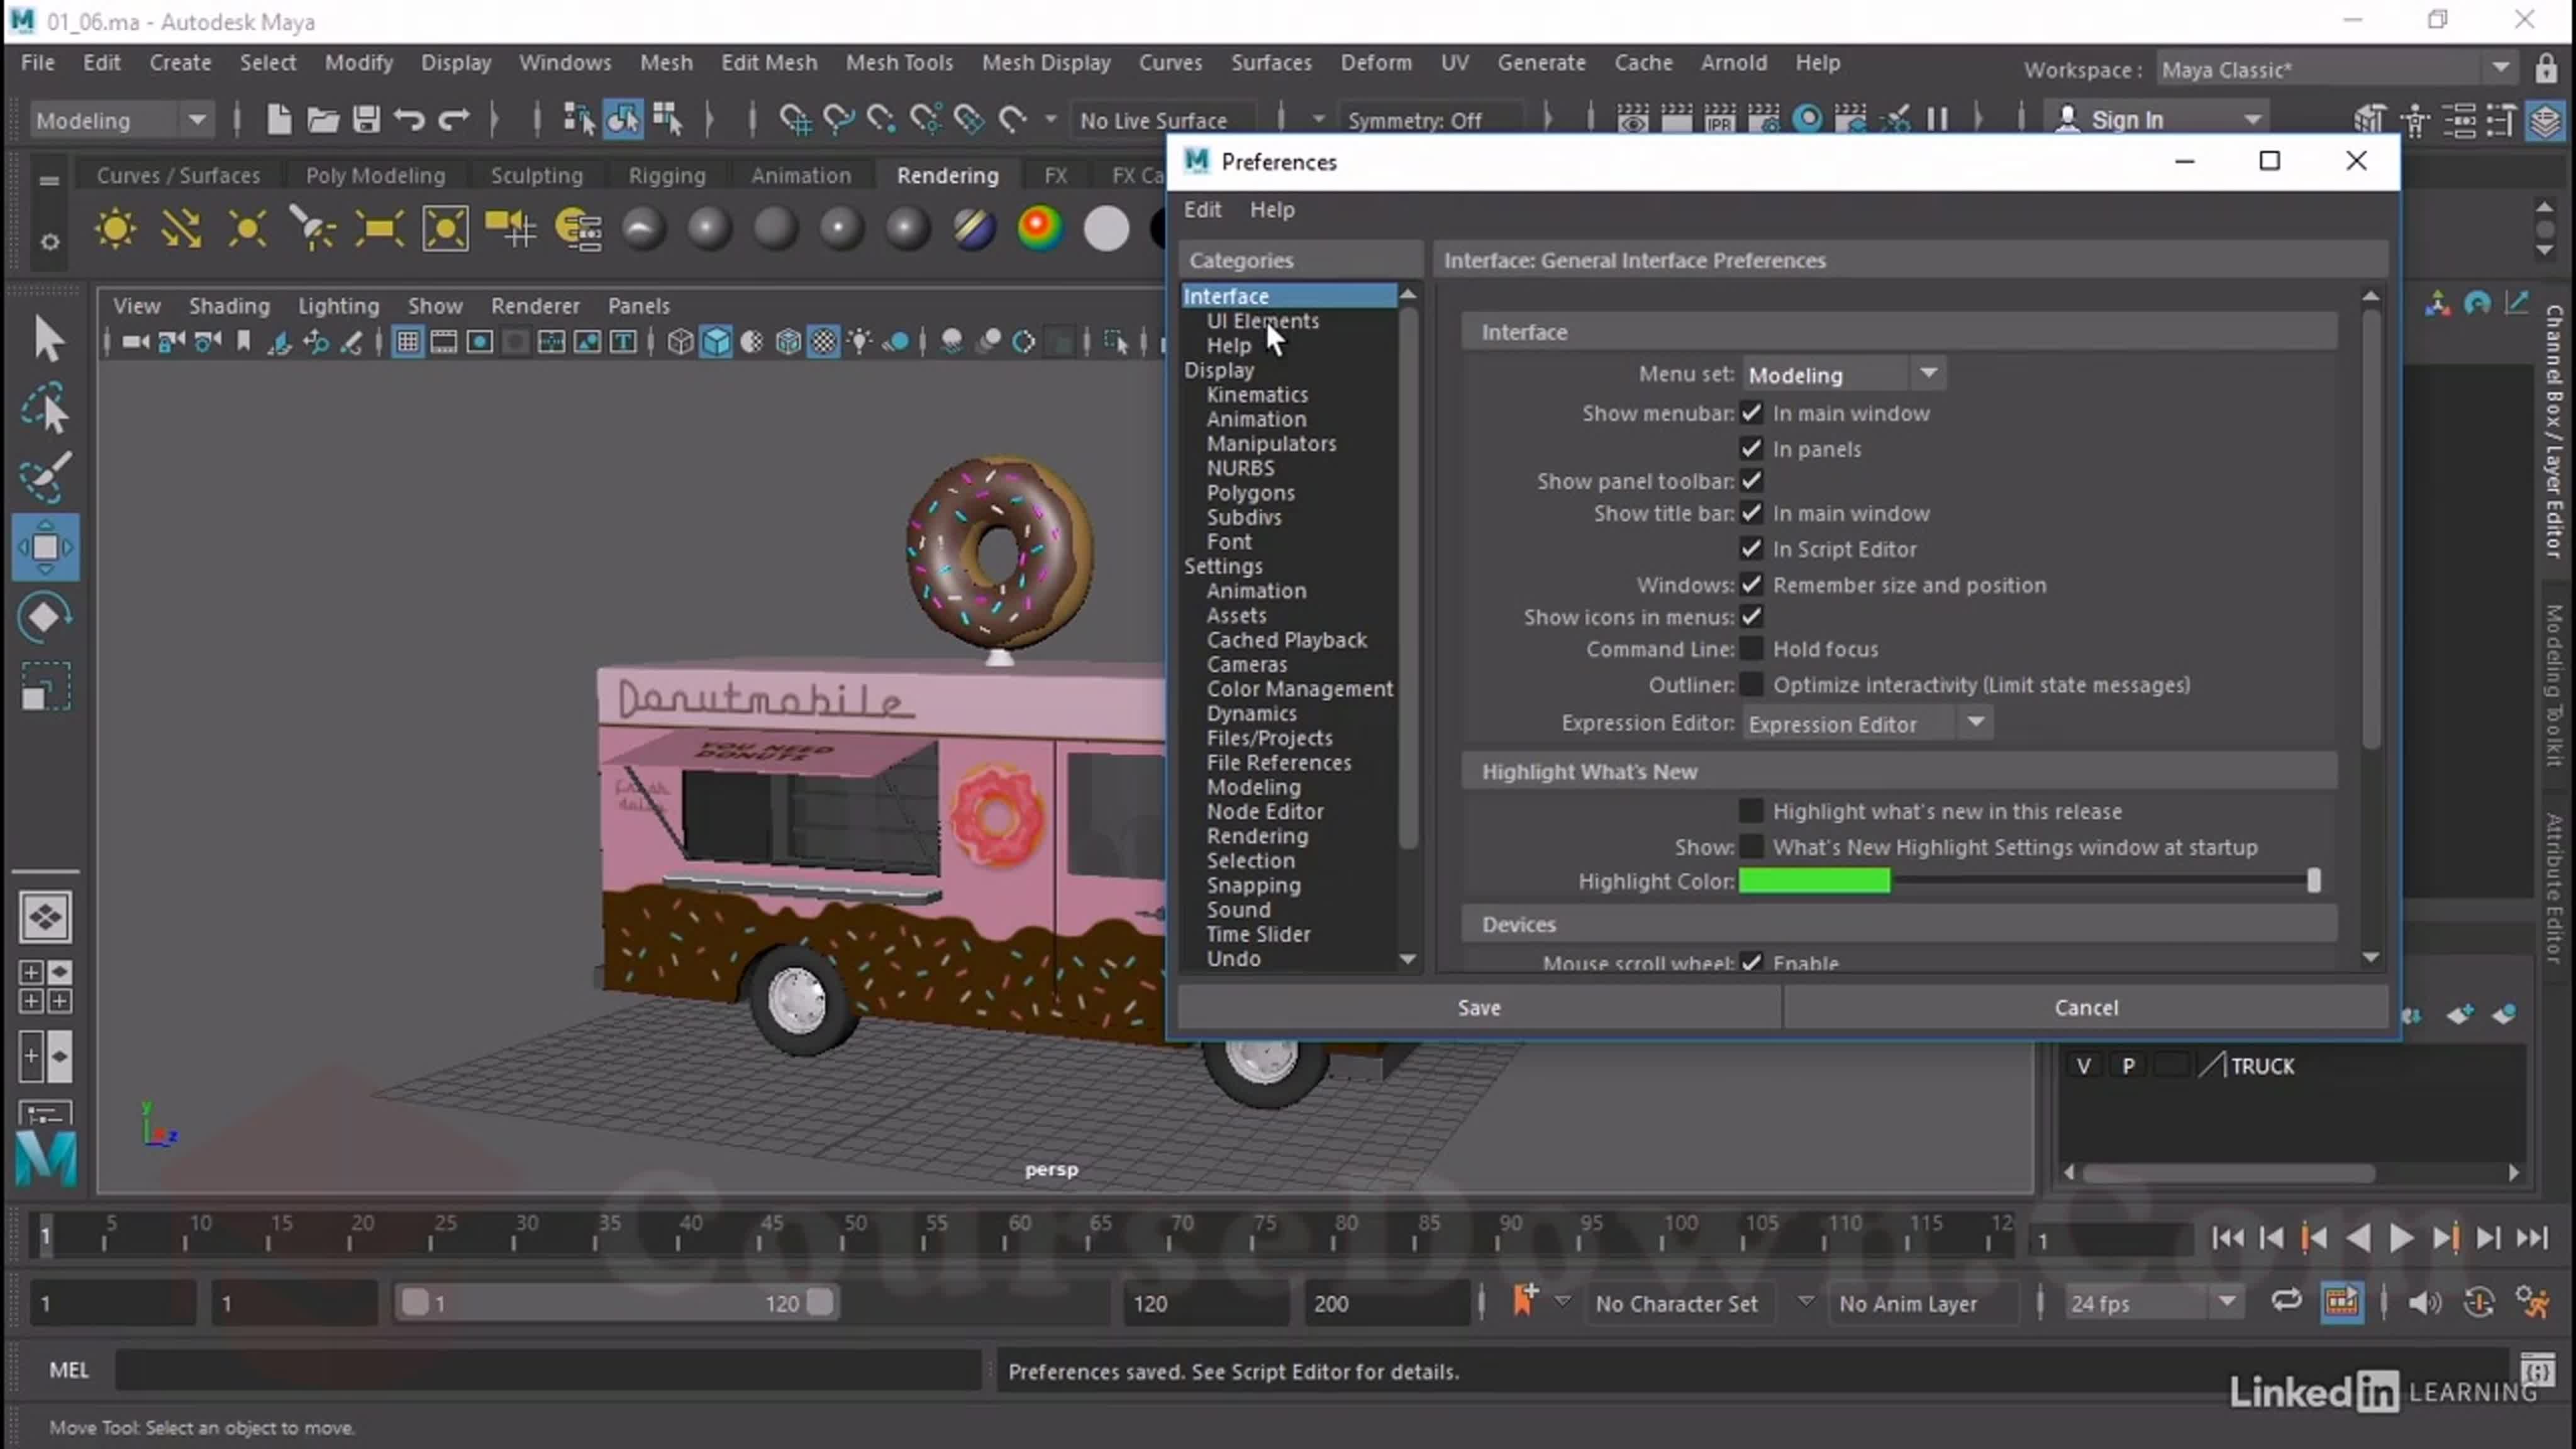
Task: Select the Scale tool
Action: point(46,686)
